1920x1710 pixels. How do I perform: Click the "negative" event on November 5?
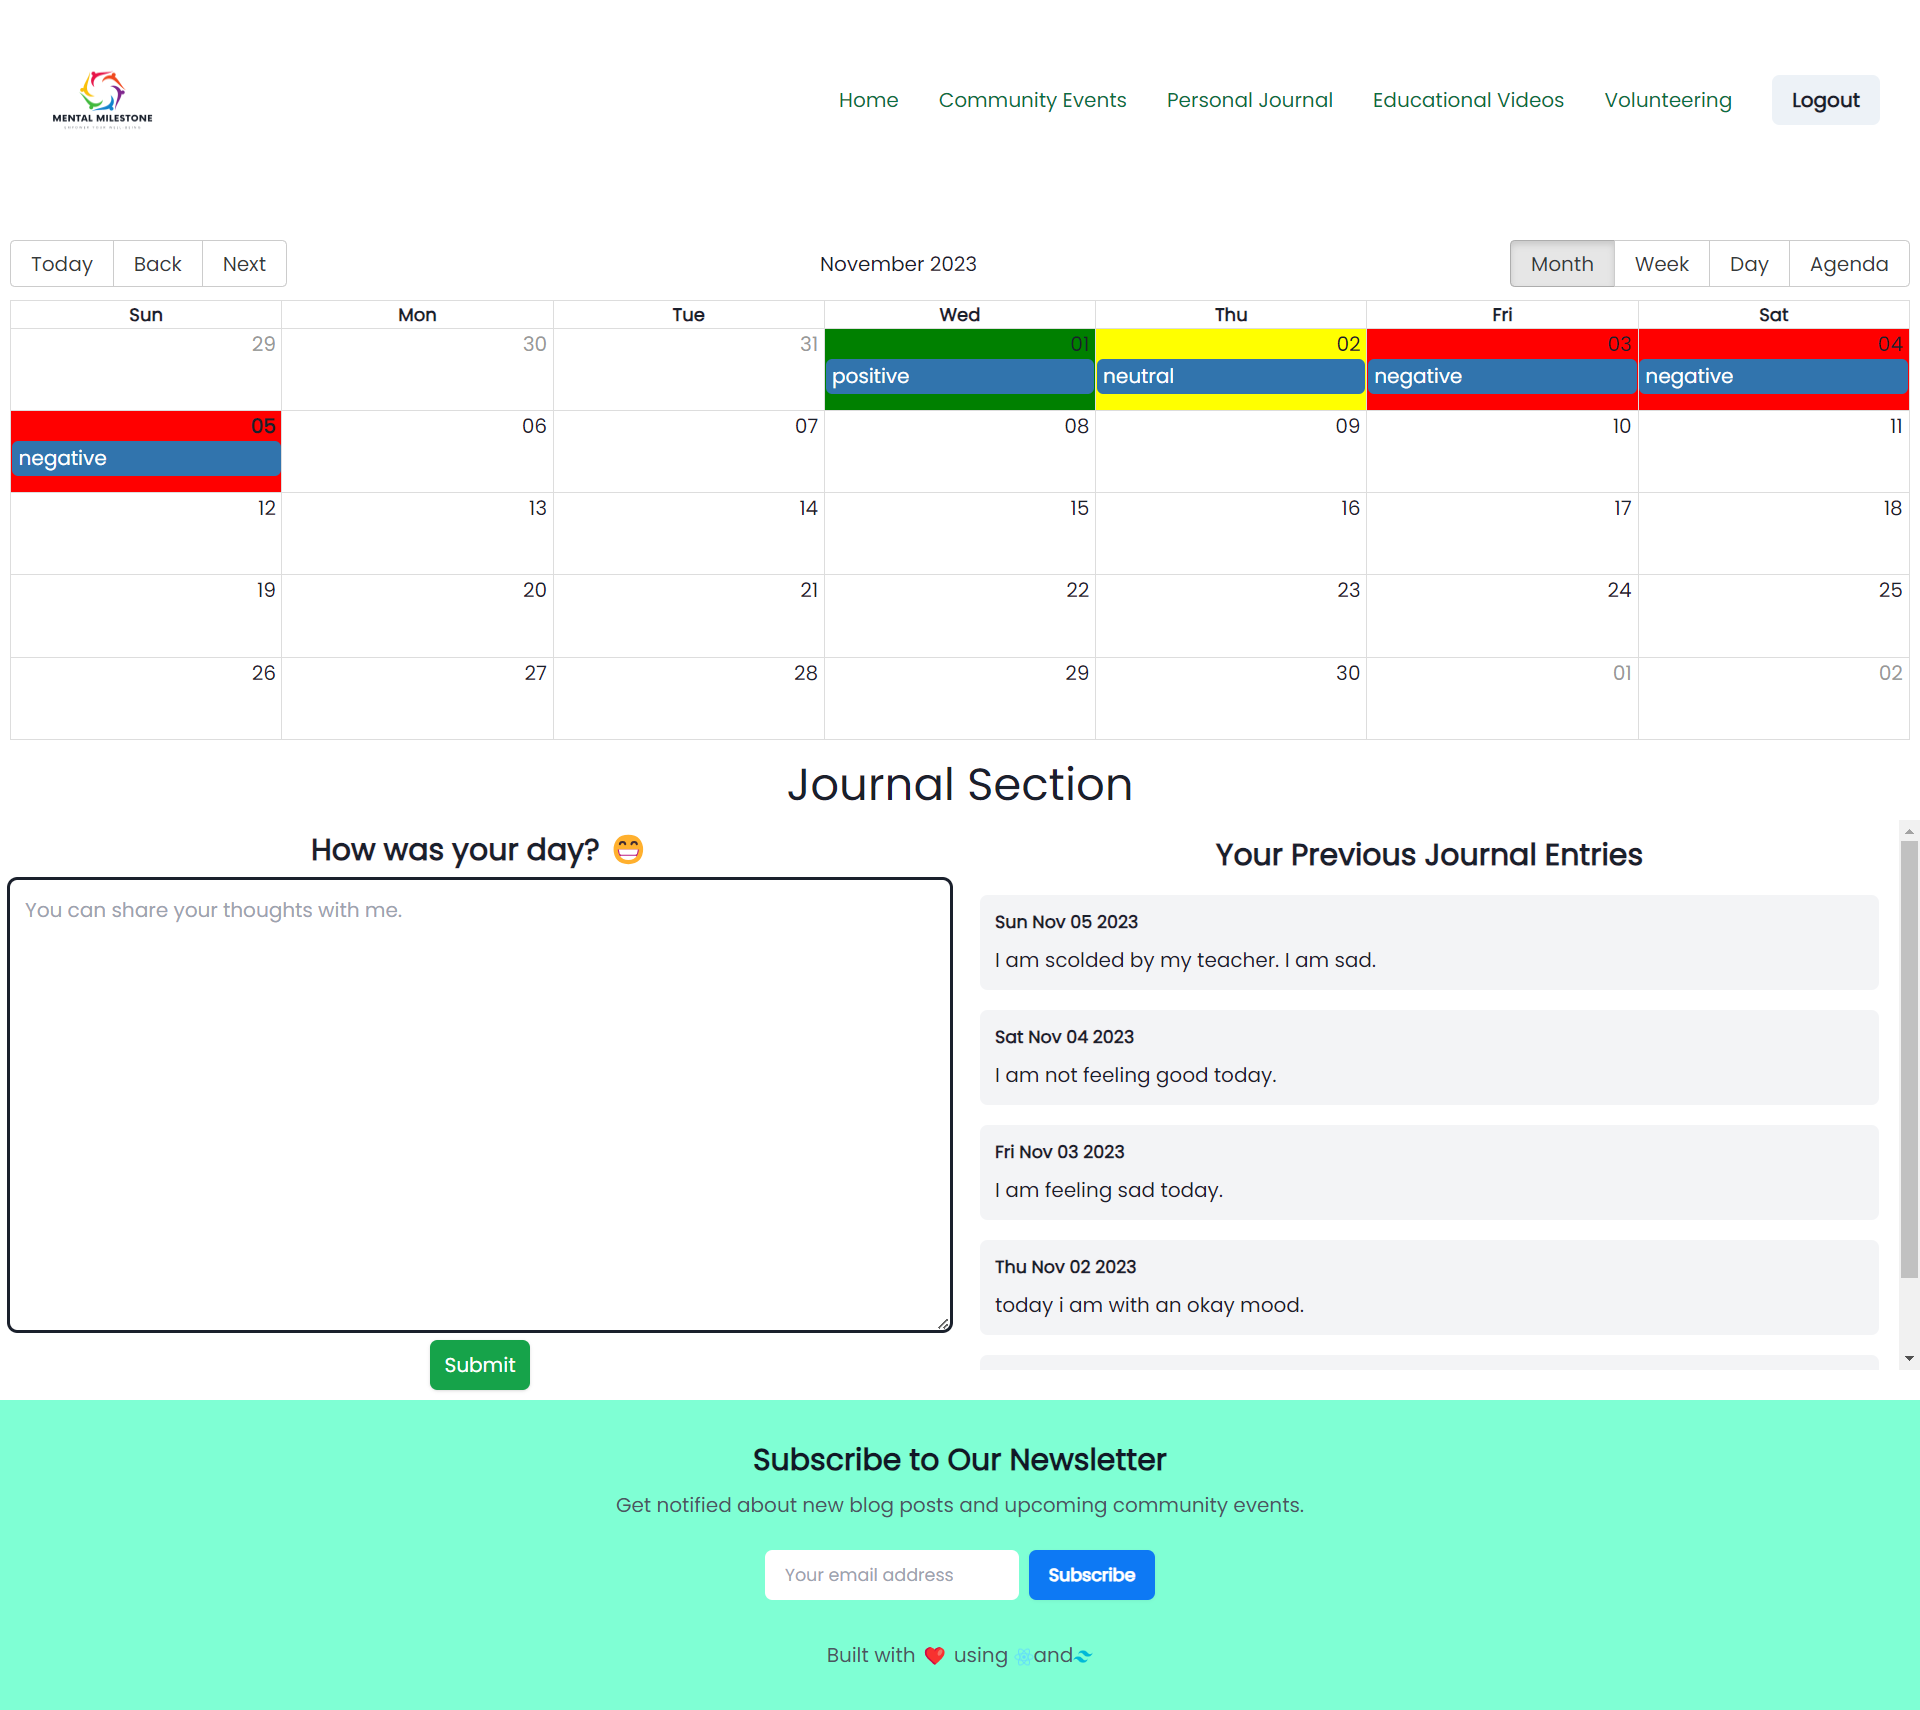tap(145, 459)
